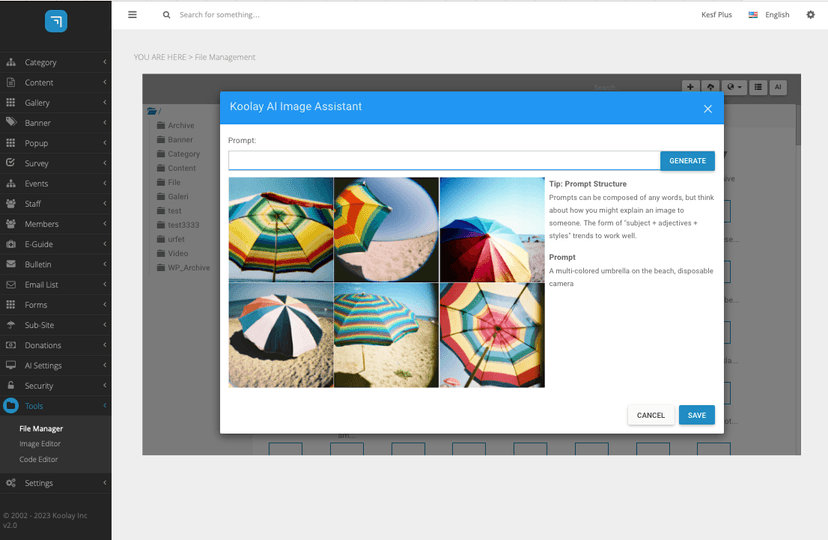
Task: Select the striped umbrella on sand image
Action: 386,335
